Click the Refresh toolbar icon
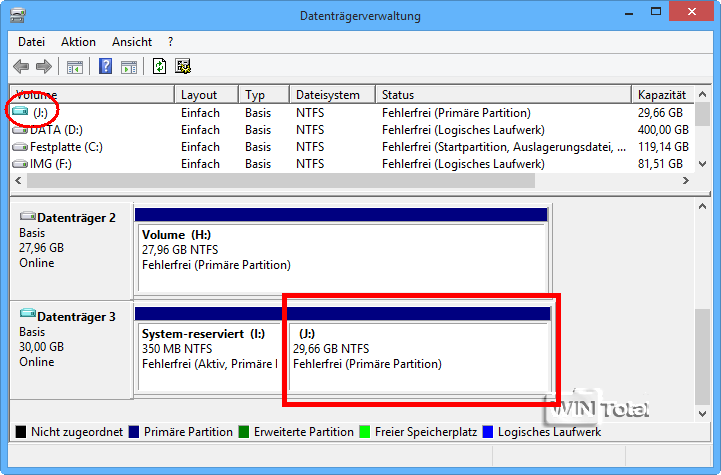This screenshot has height=475, width=721. (x=159, y=66)
